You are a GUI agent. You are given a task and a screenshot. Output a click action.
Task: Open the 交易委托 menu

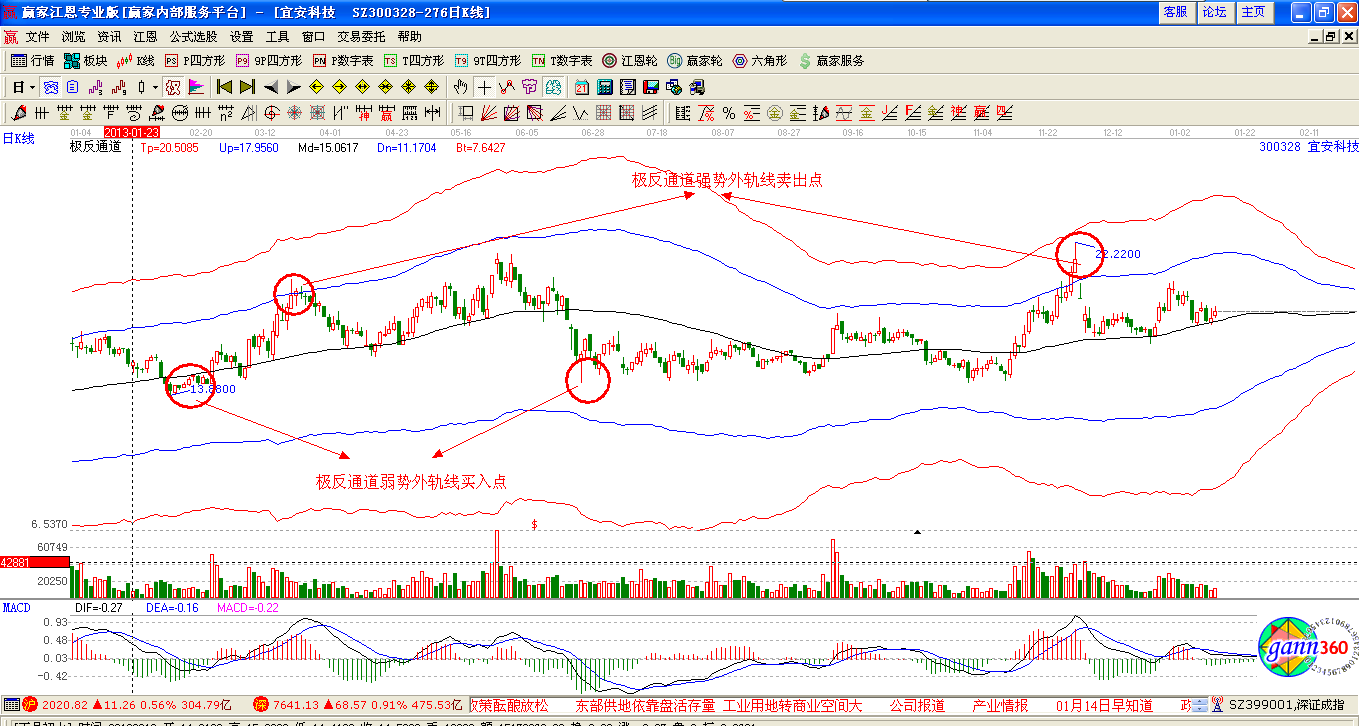tap(361, 37)
